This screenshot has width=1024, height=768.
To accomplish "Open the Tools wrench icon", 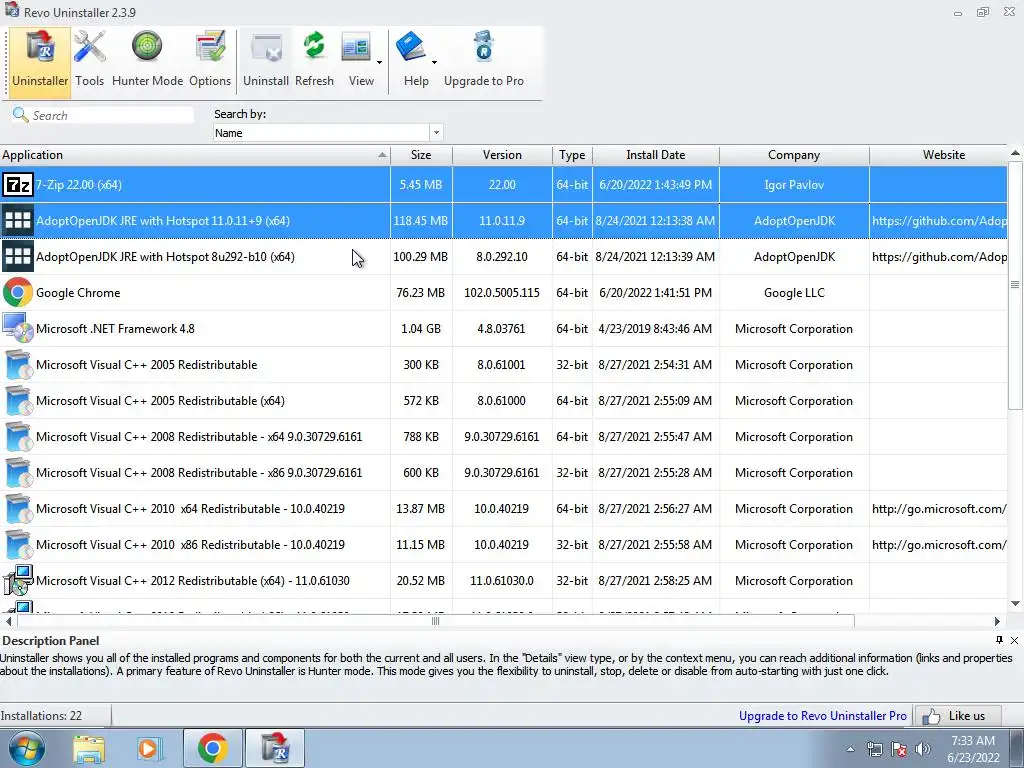I will [x=89, y=48].
